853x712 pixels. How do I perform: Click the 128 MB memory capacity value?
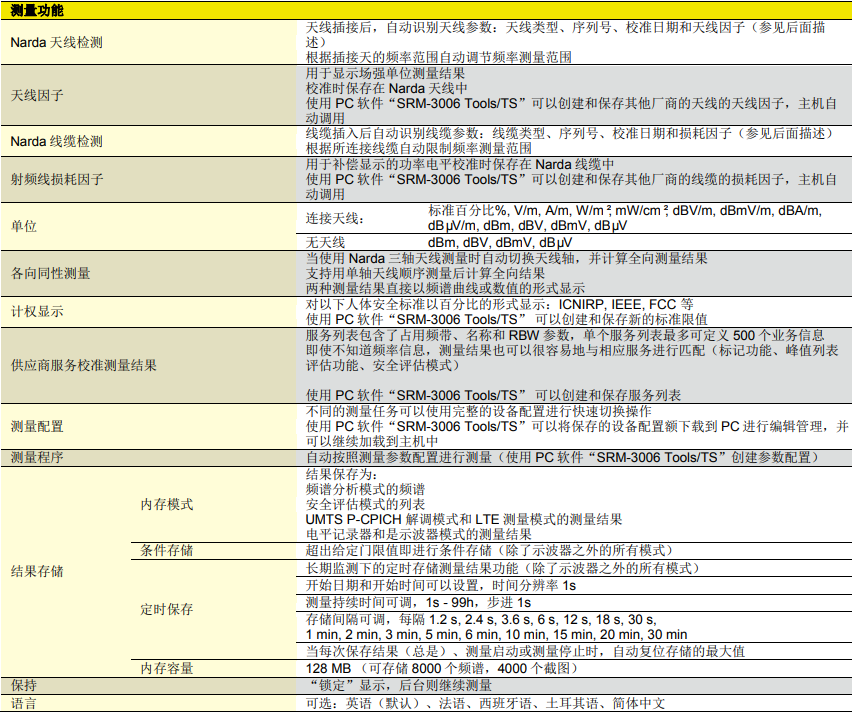(x=329, y=668)
